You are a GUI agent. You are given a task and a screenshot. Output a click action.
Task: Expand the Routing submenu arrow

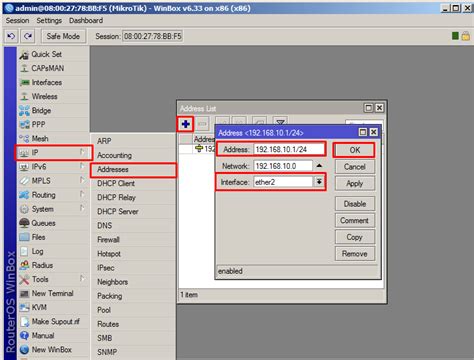[x=82, y=195]
